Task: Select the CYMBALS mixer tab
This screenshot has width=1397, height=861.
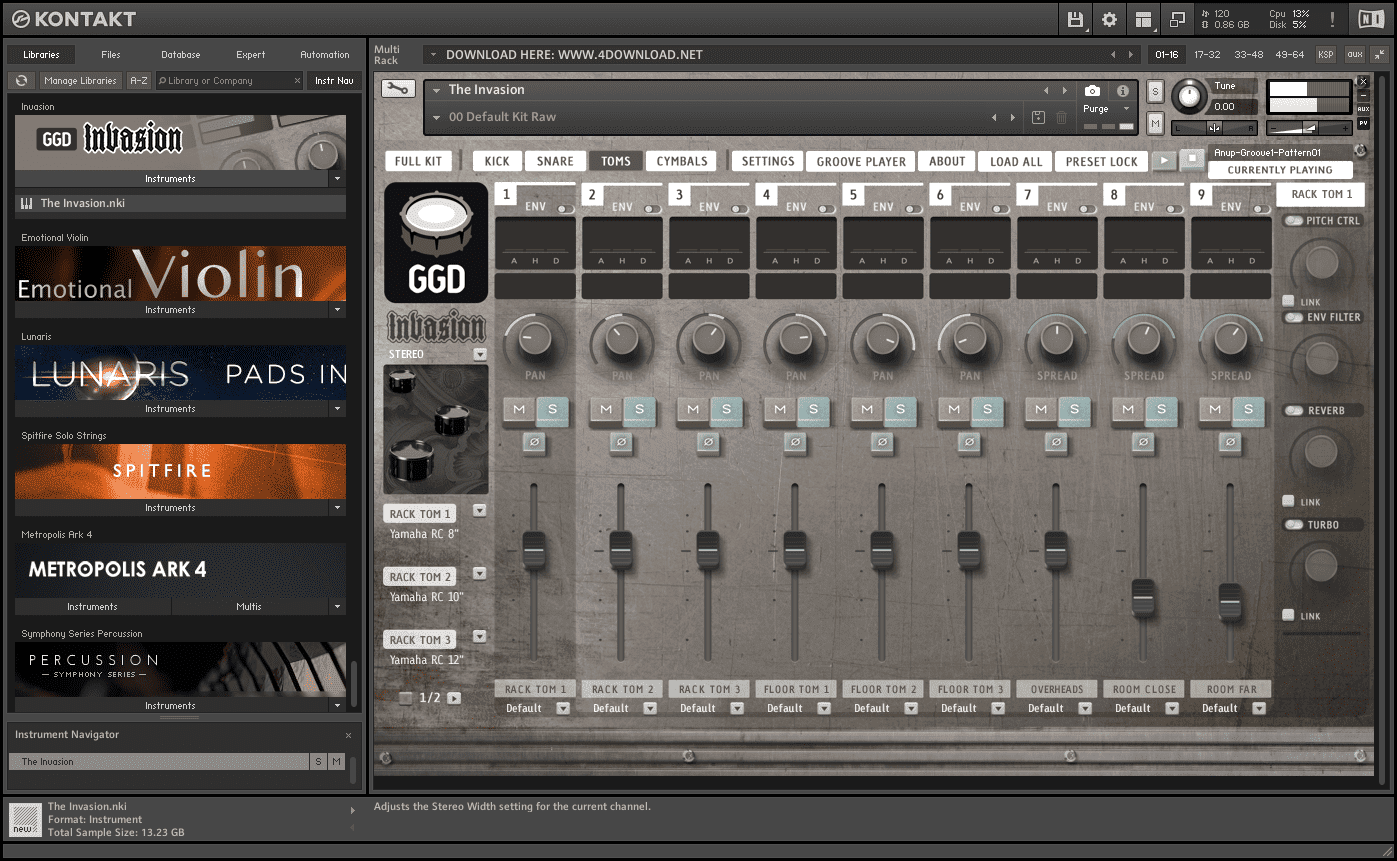Action: (682, 161)
